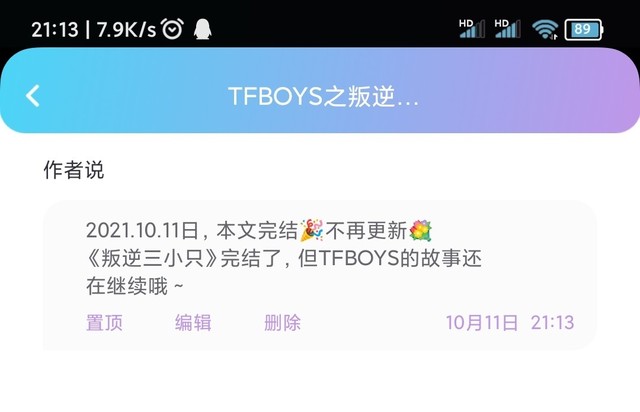The height and width of the screenshot is (412, 640).
Task: Pin the note with 置顶
Action: click(x=104, y=323)
